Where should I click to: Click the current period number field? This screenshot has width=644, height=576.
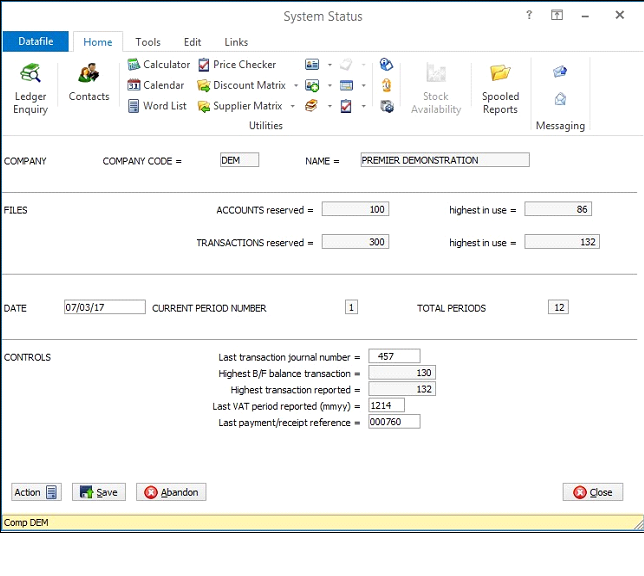coord(352,307)
